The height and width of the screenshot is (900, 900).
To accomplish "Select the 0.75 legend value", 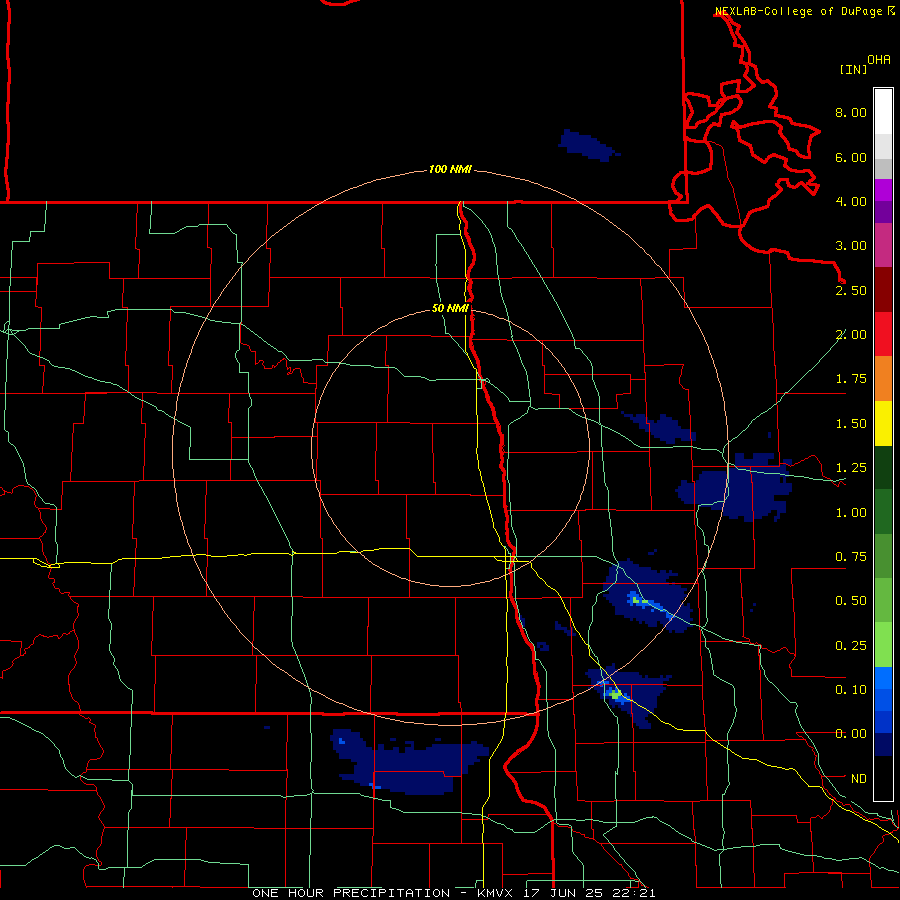I will point(851,557).
